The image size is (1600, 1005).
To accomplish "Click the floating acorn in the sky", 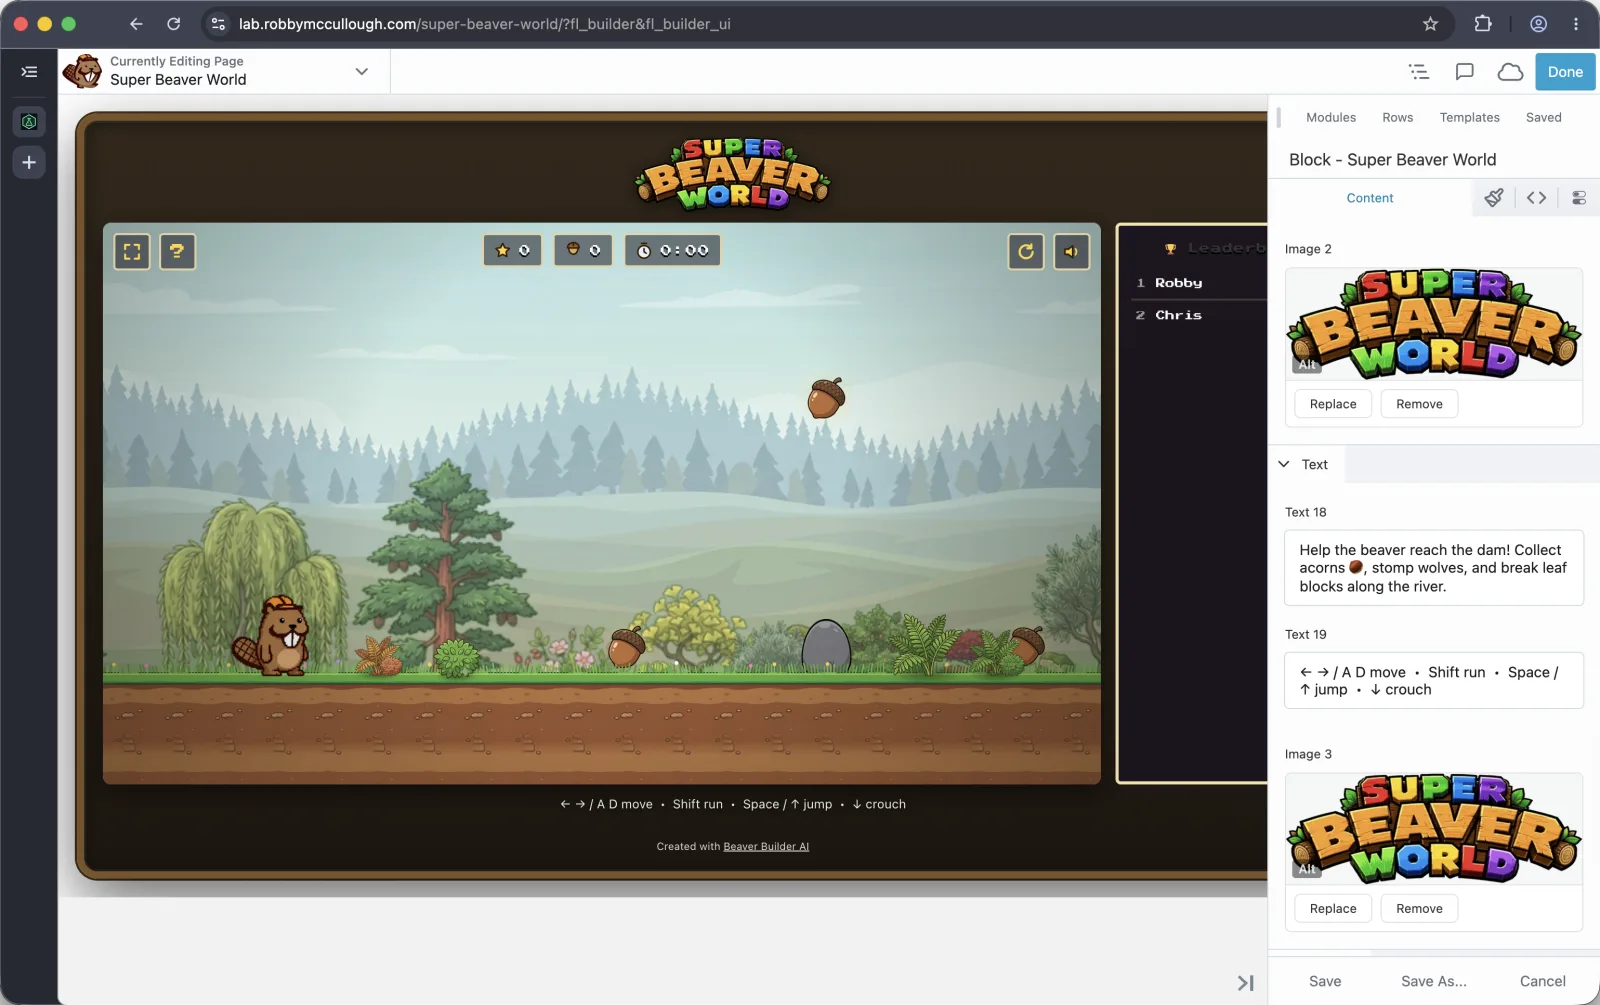I will click(x=826, y=398).
